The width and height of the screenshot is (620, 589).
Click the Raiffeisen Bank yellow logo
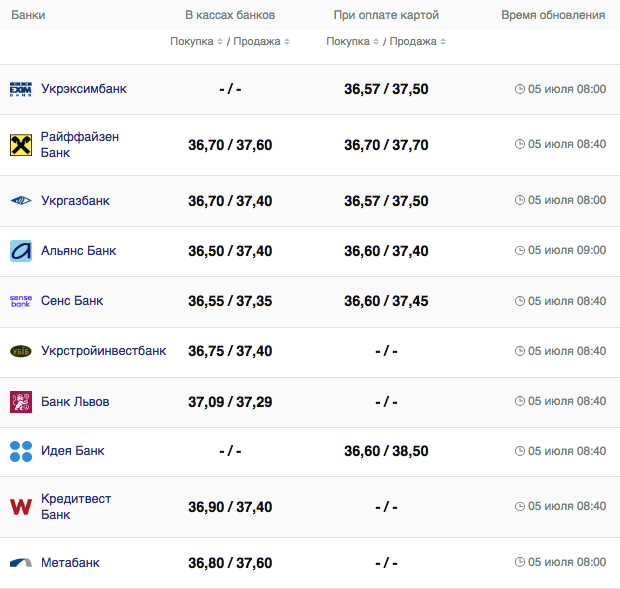[x=21, y=144]
